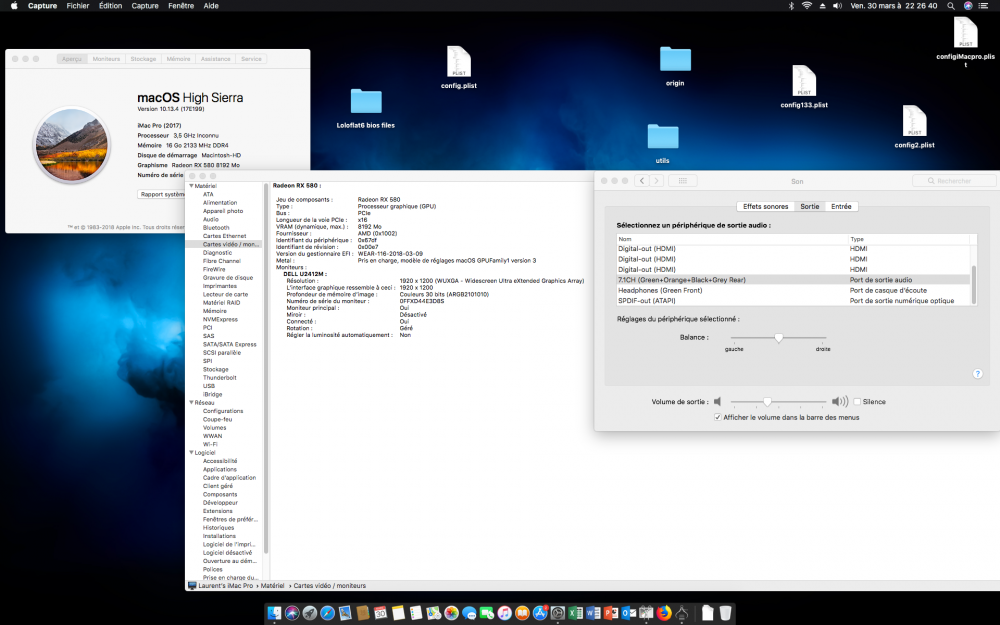Select the utils folder on desktop
The height and width of the screenshot is (625, 1000).
663,143
